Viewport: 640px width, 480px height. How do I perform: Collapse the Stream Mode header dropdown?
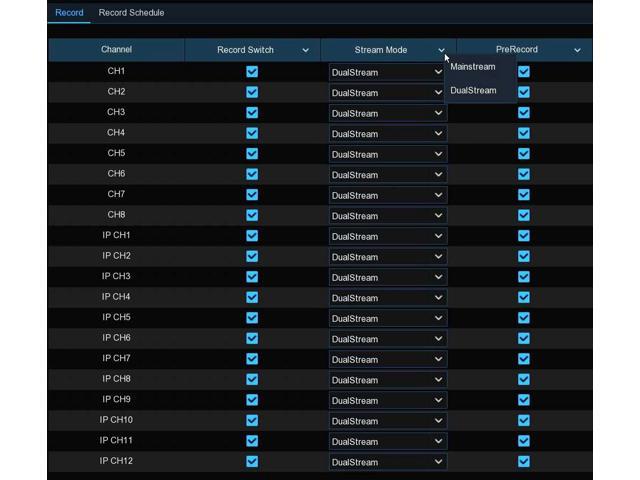coord(441,50)
